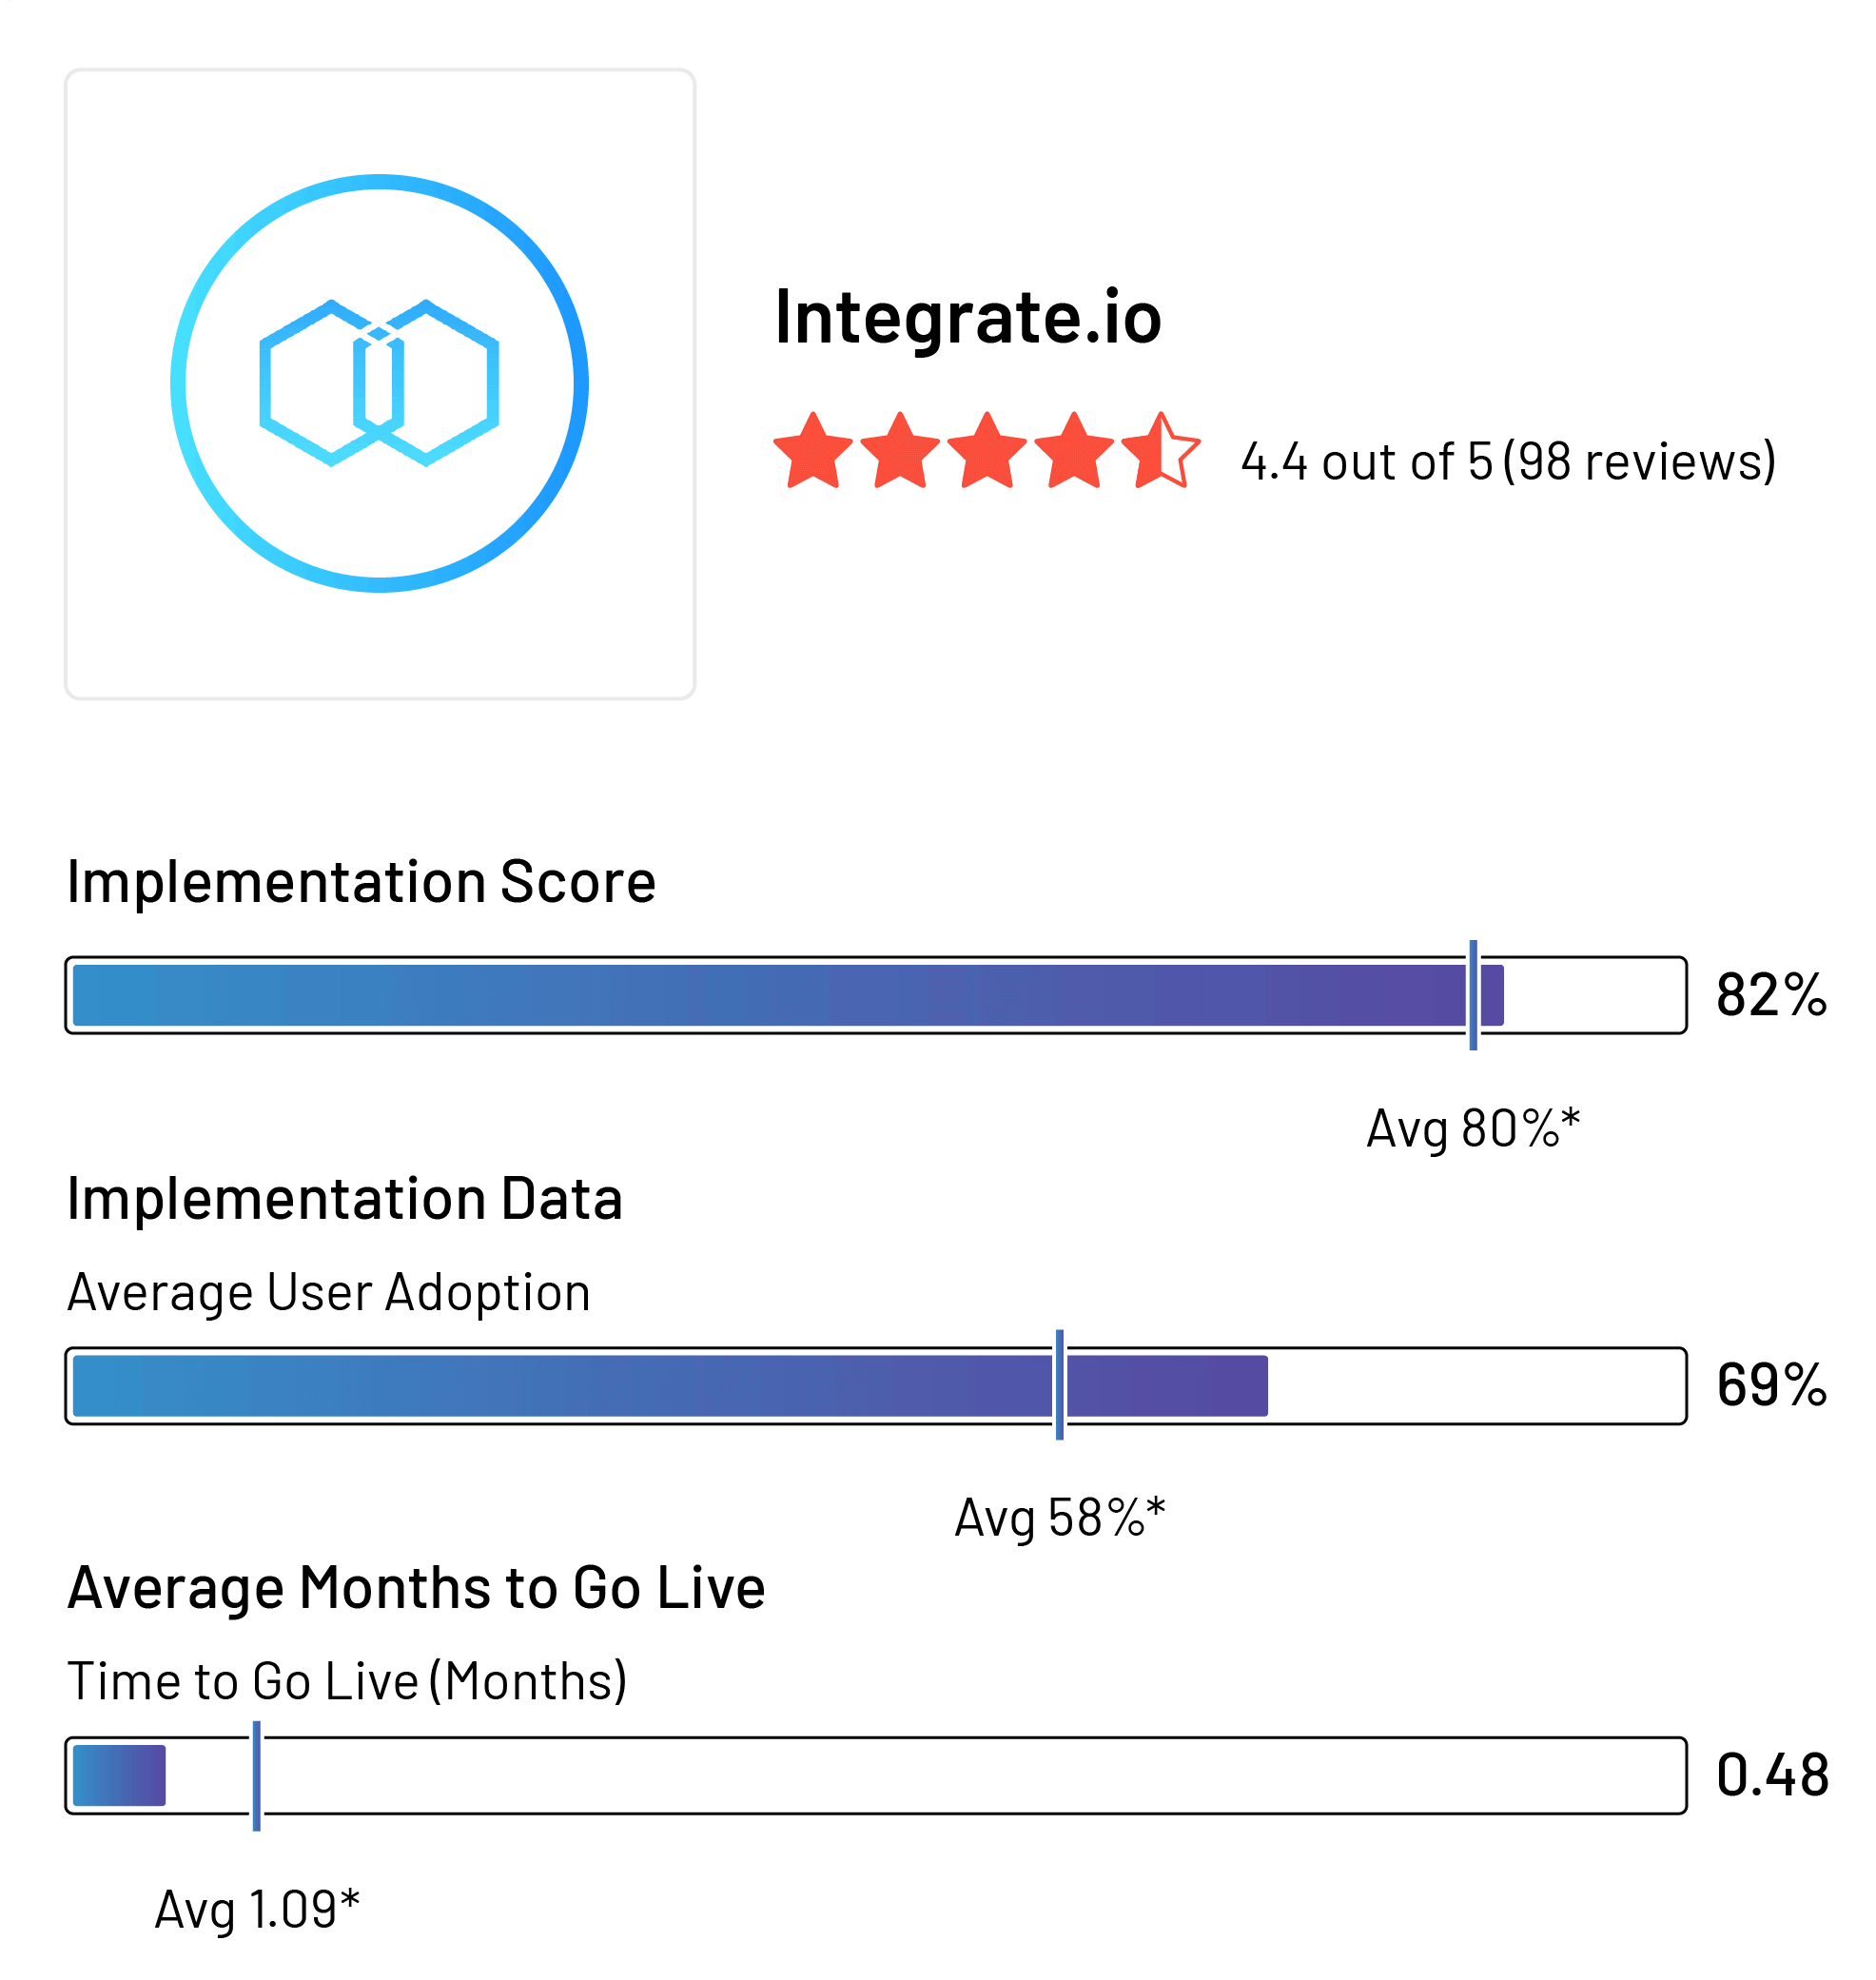Viewport: 1876px width, 1980px height.
Task: Click the 0.48 months value
Action: click(x=1772, y=1775)
